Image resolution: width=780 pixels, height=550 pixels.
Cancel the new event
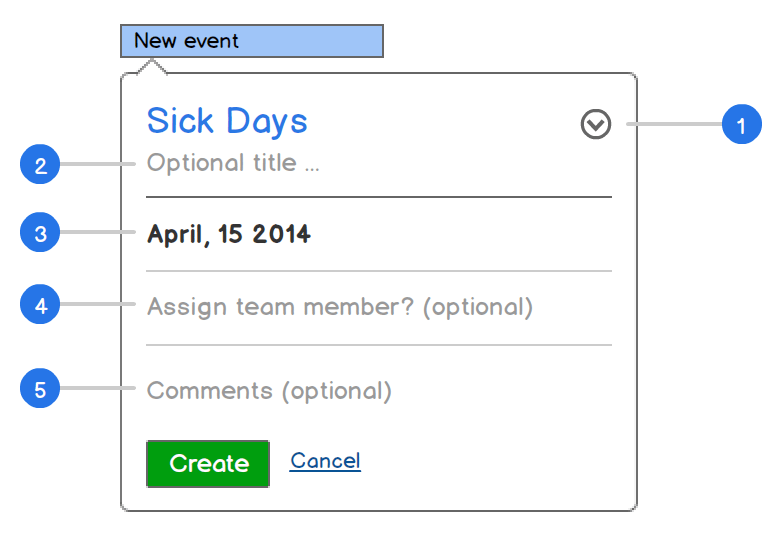click(325, 461)
